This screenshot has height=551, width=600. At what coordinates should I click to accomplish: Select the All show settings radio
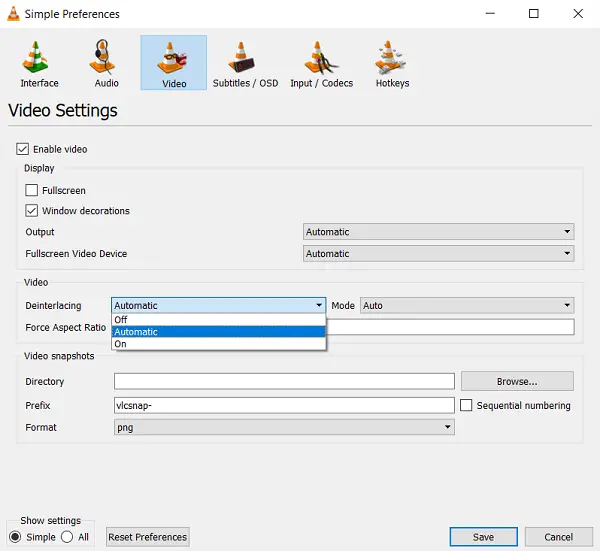(67, 537)
